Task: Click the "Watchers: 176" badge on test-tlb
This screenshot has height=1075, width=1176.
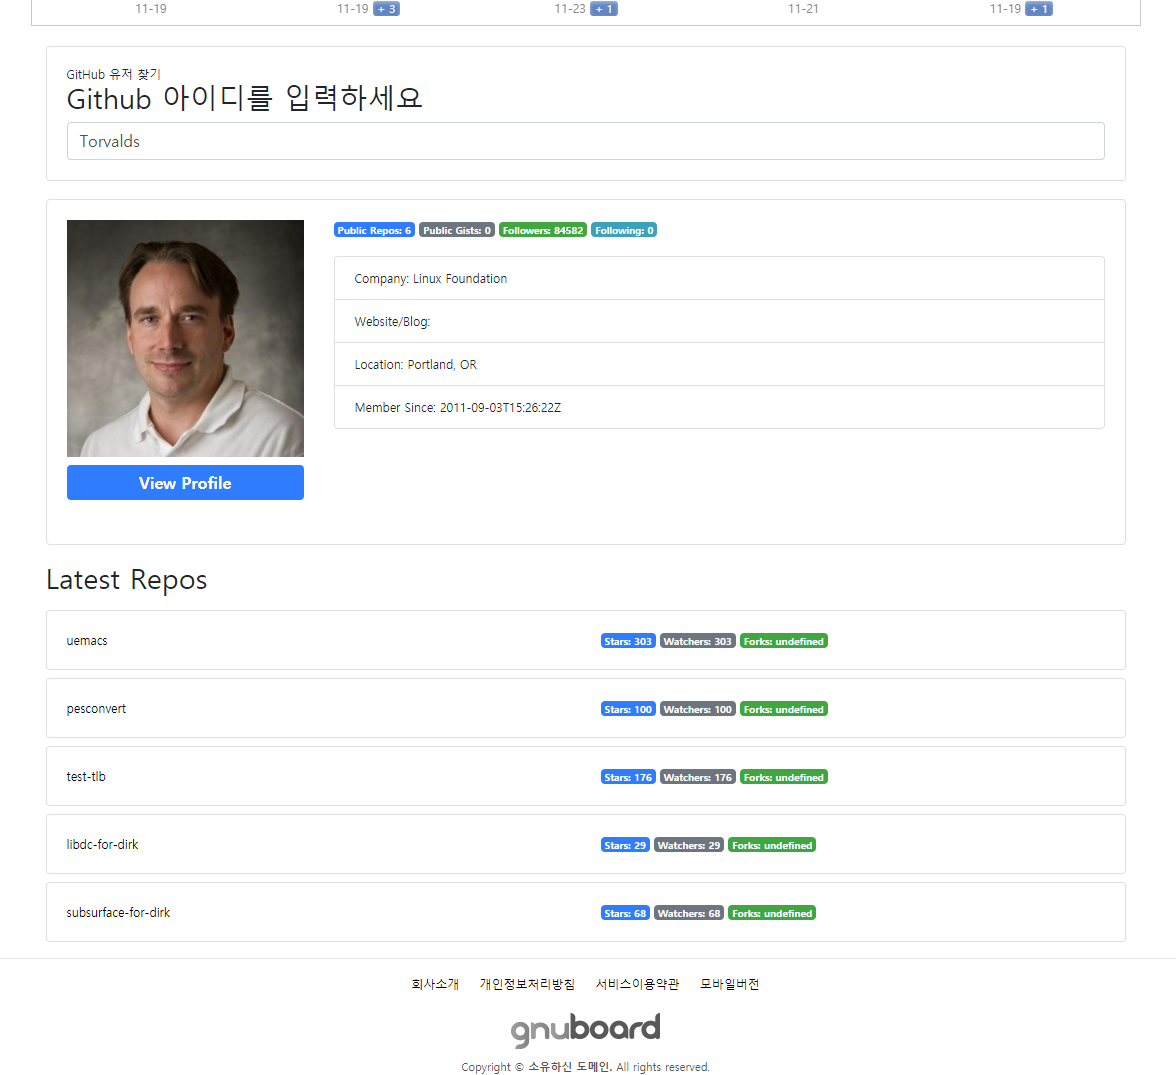Action: 697,776
